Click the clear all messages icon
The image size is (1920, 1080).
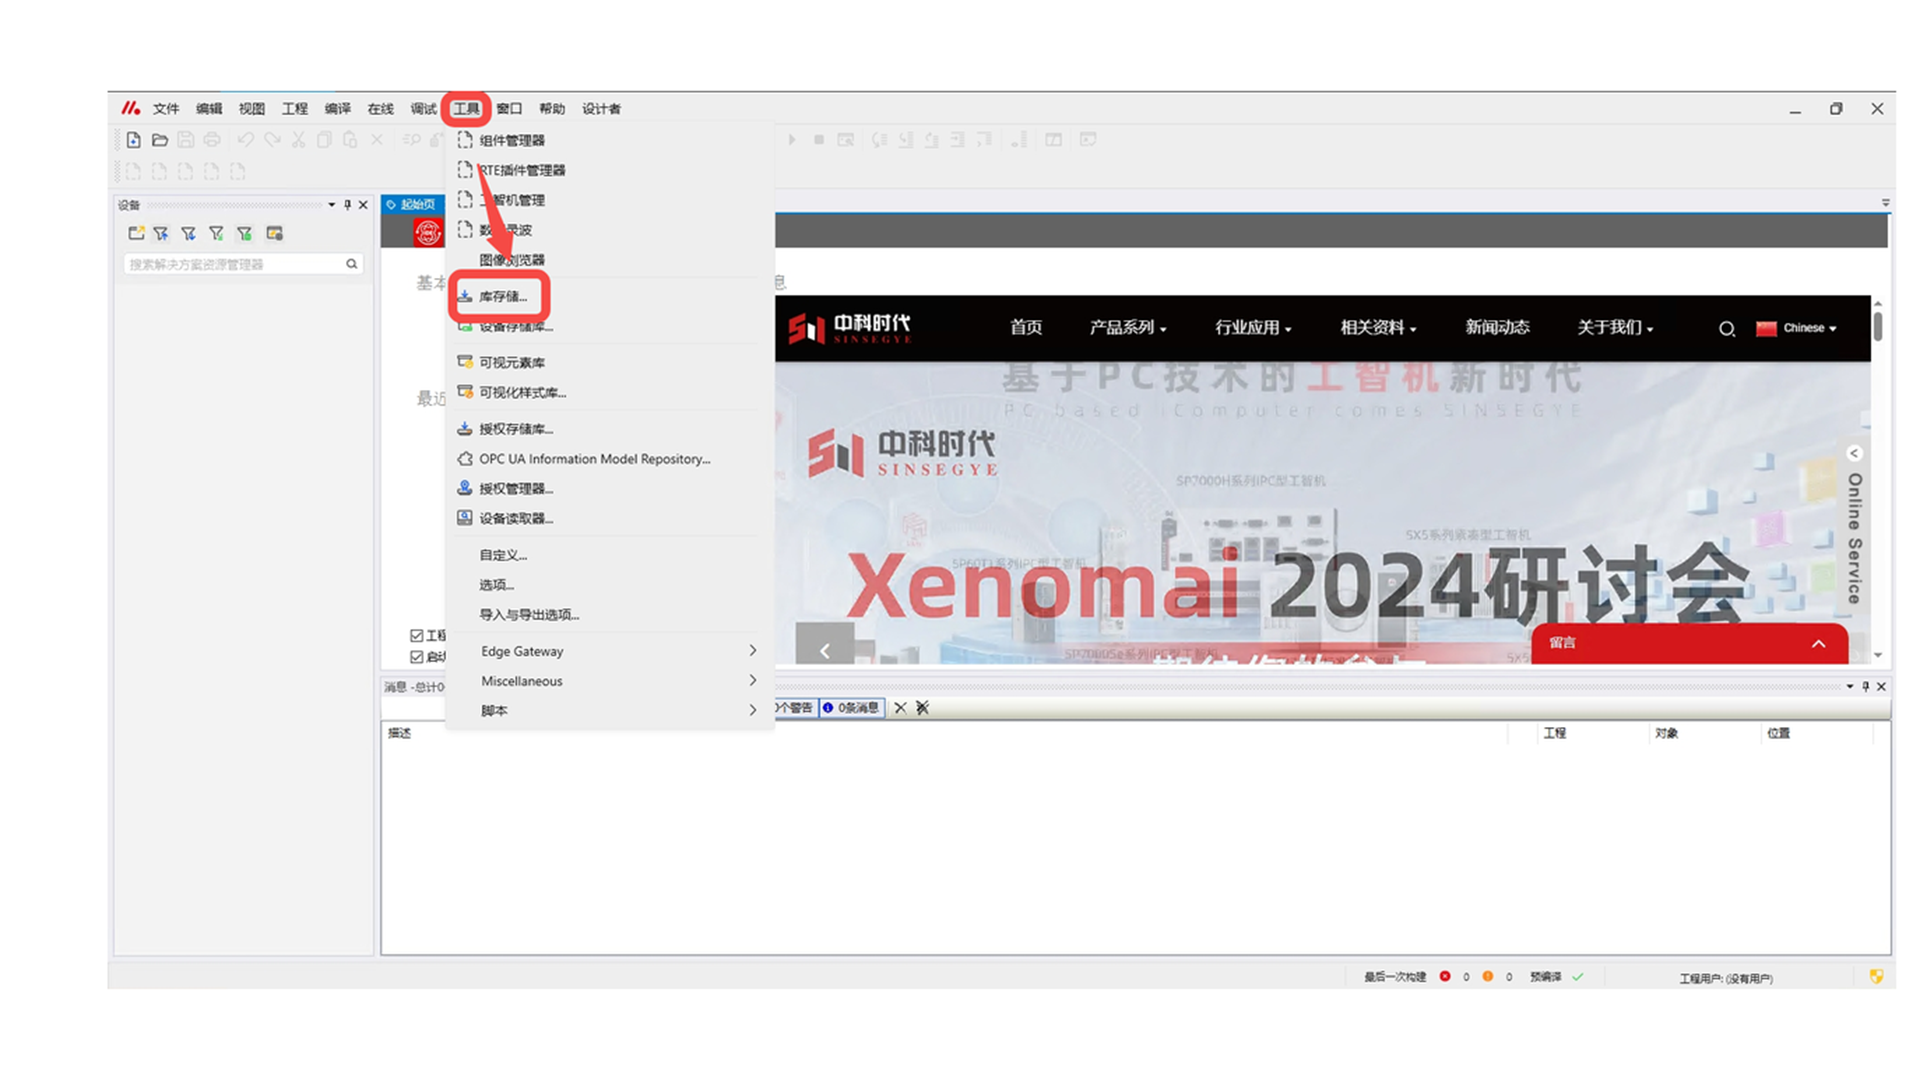click(922, 708)
